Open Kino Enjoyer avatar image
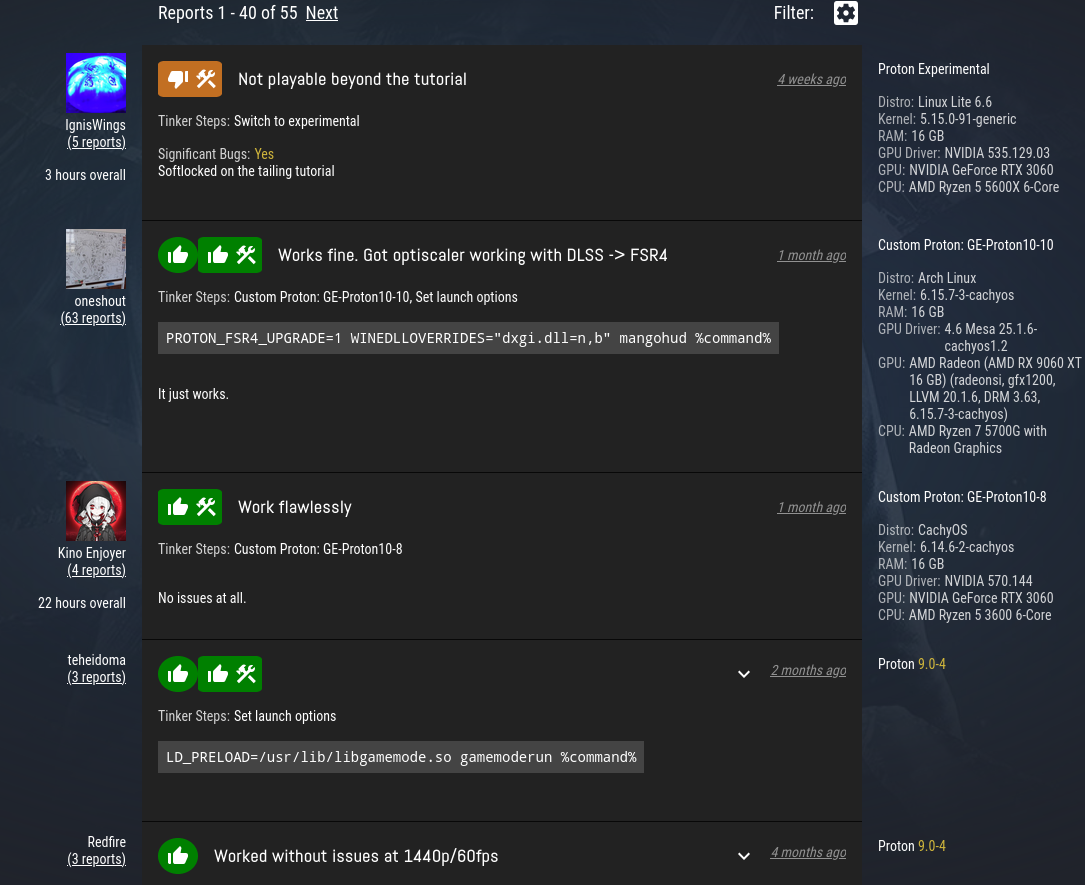 [x=96, y=511]
